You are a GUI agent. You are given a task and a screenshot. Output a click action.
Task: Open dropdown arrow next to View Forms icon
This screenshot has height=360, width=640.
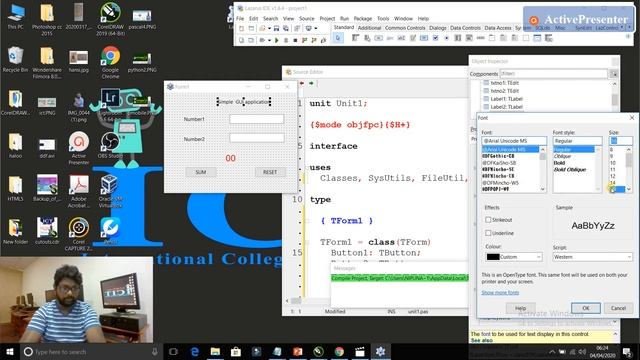316,28
